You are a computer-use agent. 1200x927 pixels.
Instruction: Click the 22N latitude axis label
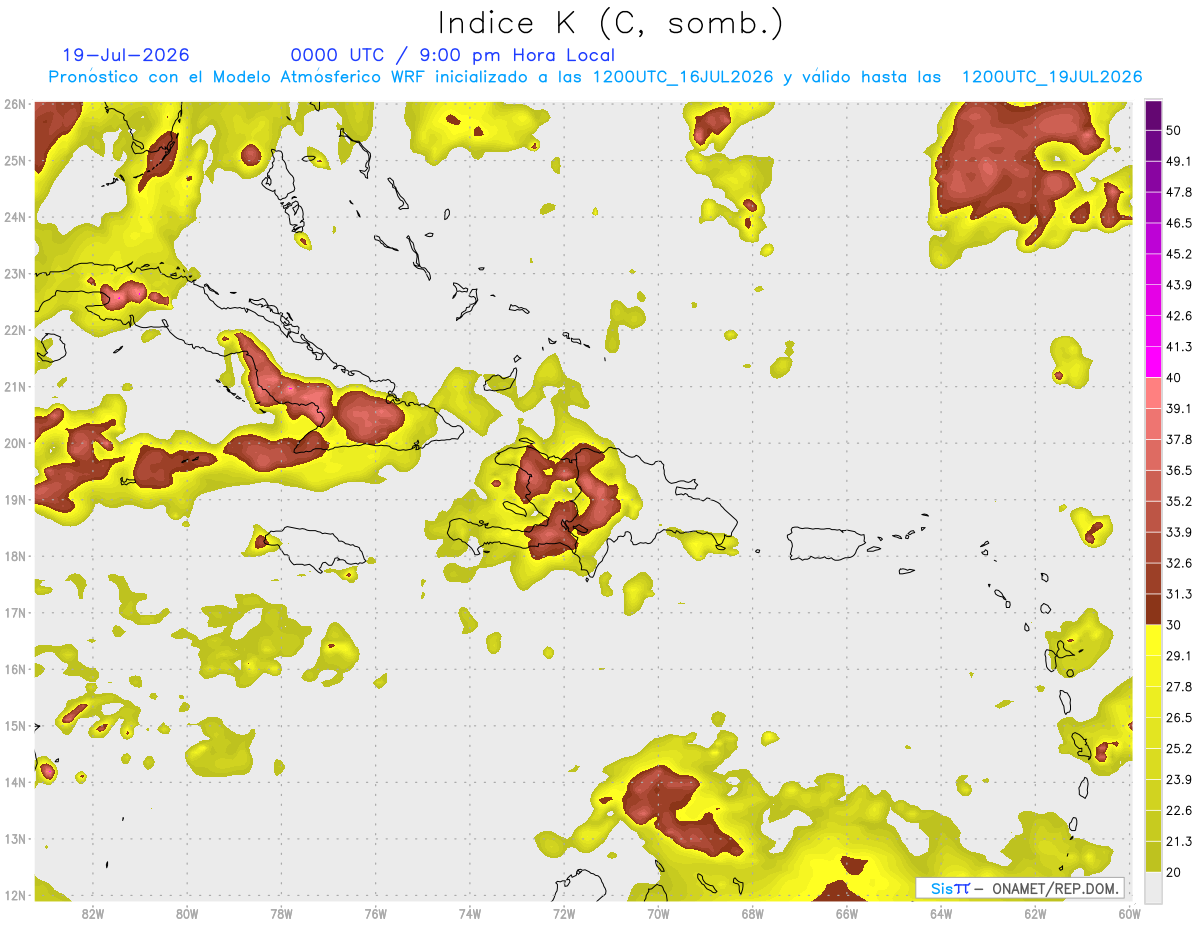pos(14,330)
